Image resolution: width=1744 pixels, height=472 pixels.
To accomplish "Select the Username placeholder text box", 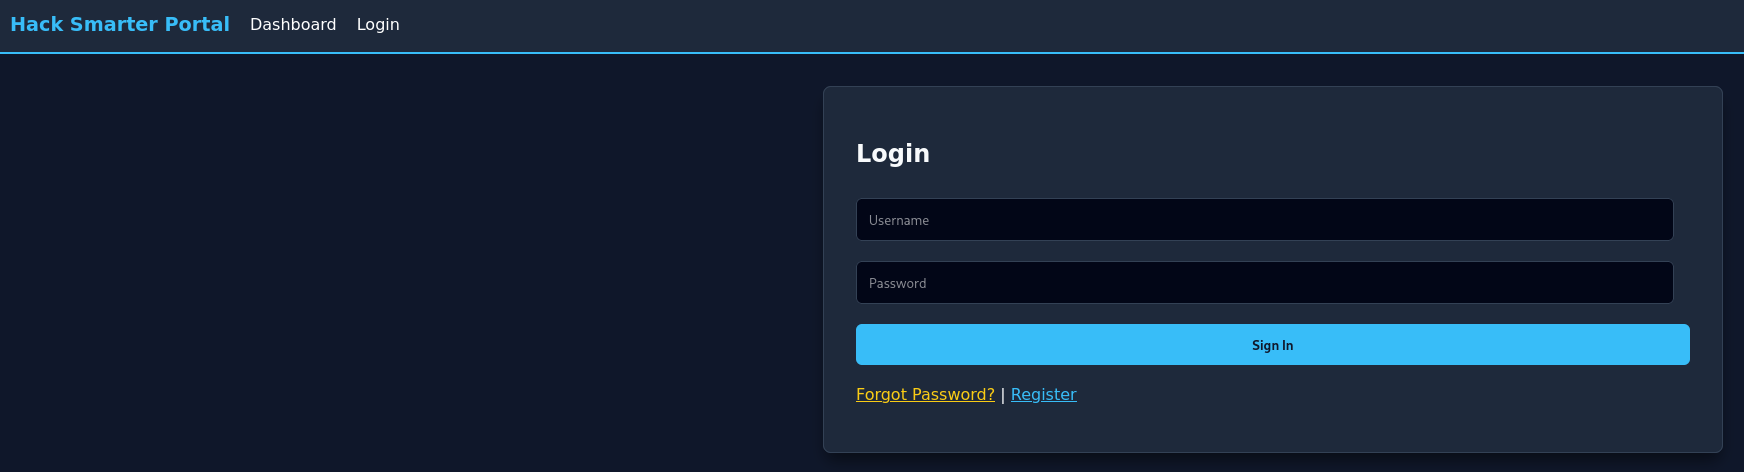I will [x=1264, y=220].
